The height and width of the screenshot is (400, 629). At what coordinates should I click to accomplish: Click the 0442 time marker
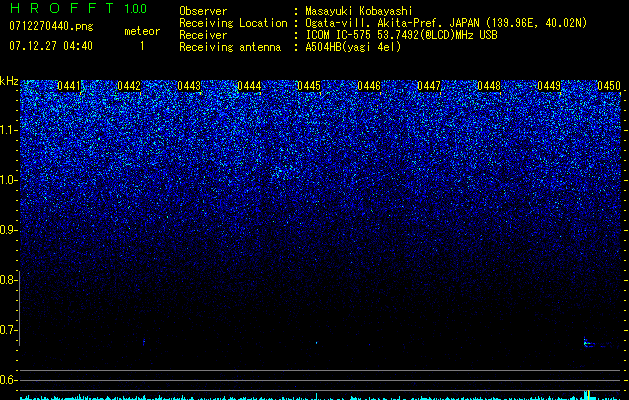(129, 86)
